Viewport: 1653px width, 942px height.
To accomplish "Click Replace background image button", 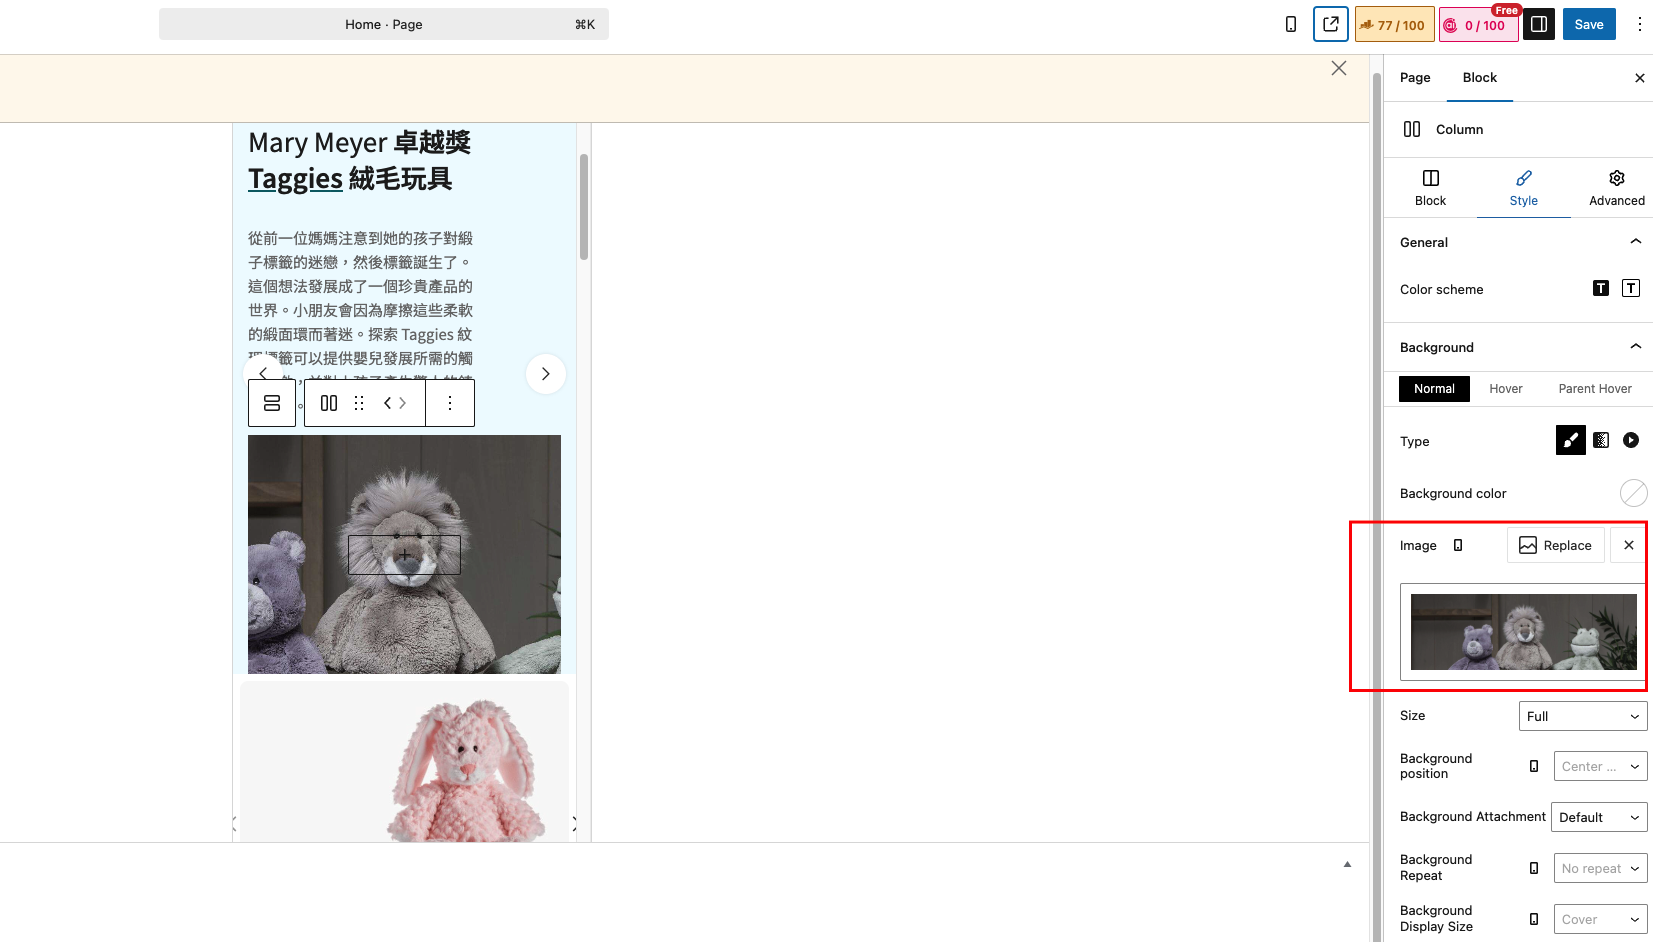I will (x=1556, y=545).
